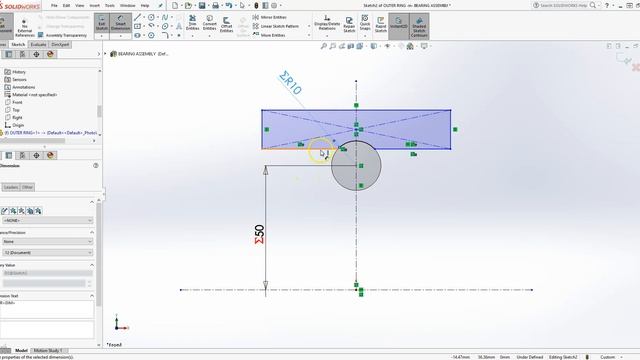Click the Exit Sketch button
Viewport: 640px width, 360px height.
(102, 23)
